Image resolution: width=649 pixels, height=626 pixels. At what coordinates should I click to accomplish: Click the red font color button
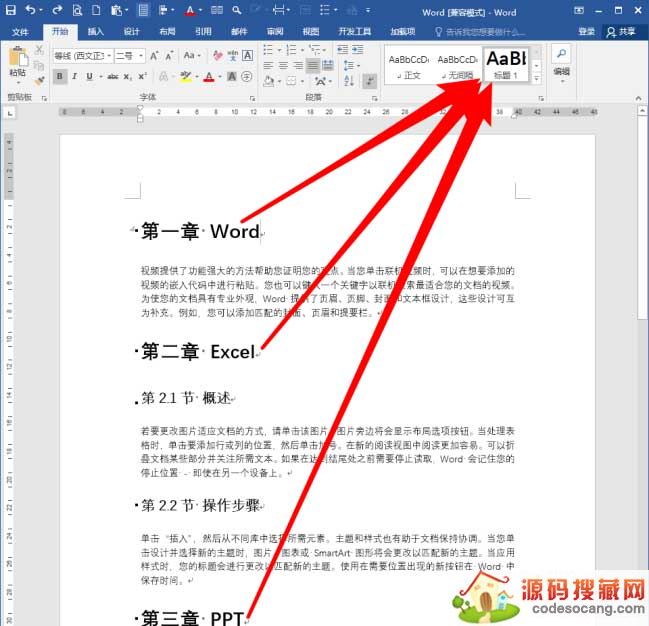click(x=210, y=77)
